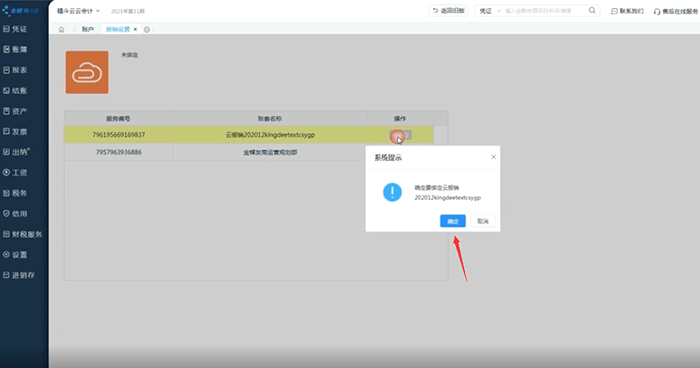Click the orange cloud reimbursement icon
700x368 pixels.
point(87,72)
